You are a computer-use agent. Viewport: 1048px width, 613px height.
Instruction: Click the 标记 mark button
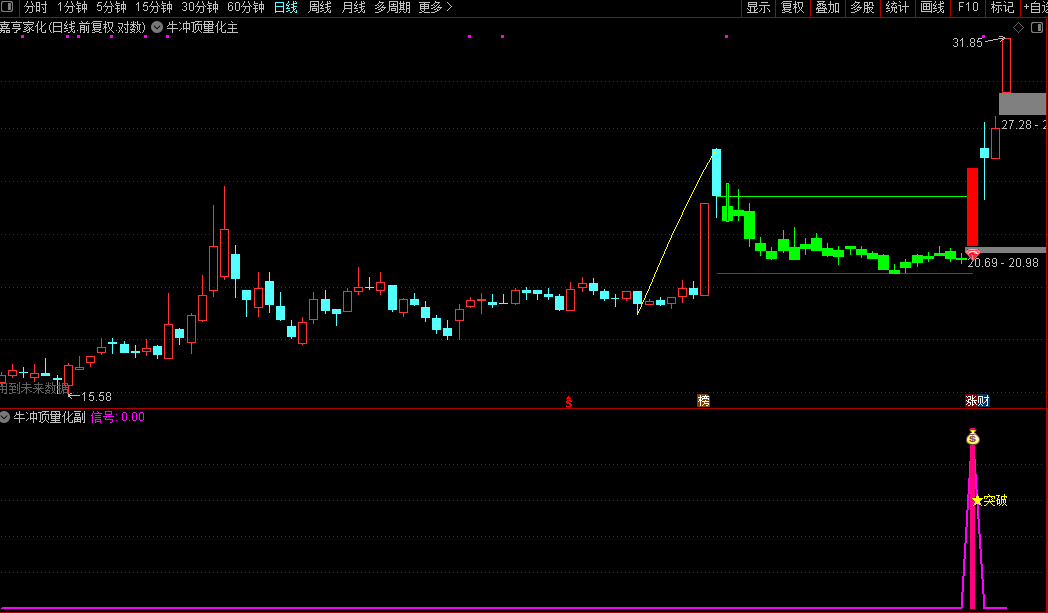(x=1002, y=7)
